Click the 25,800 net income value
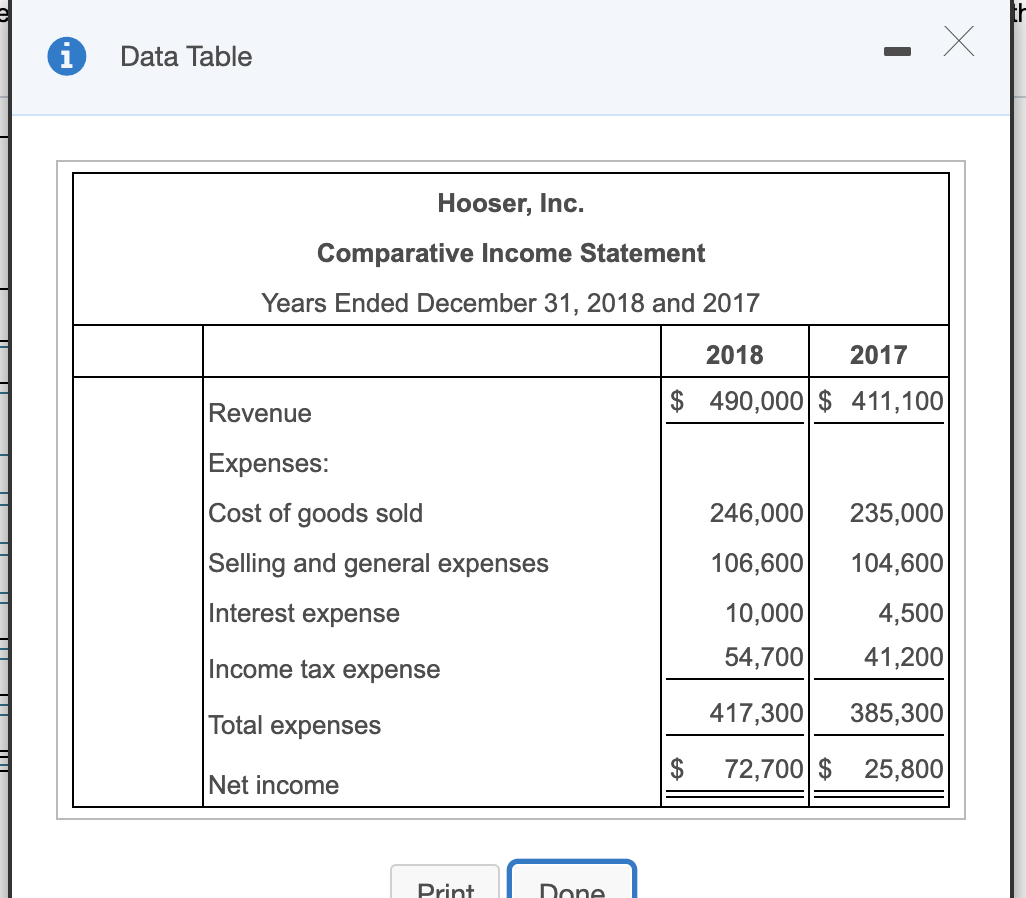 (x=904, y=769)
